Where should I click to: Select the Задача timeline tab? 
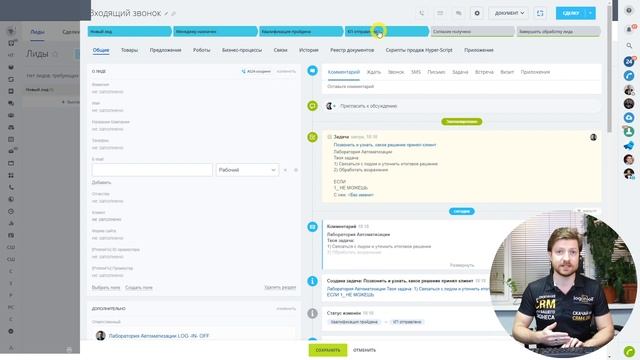460,72
